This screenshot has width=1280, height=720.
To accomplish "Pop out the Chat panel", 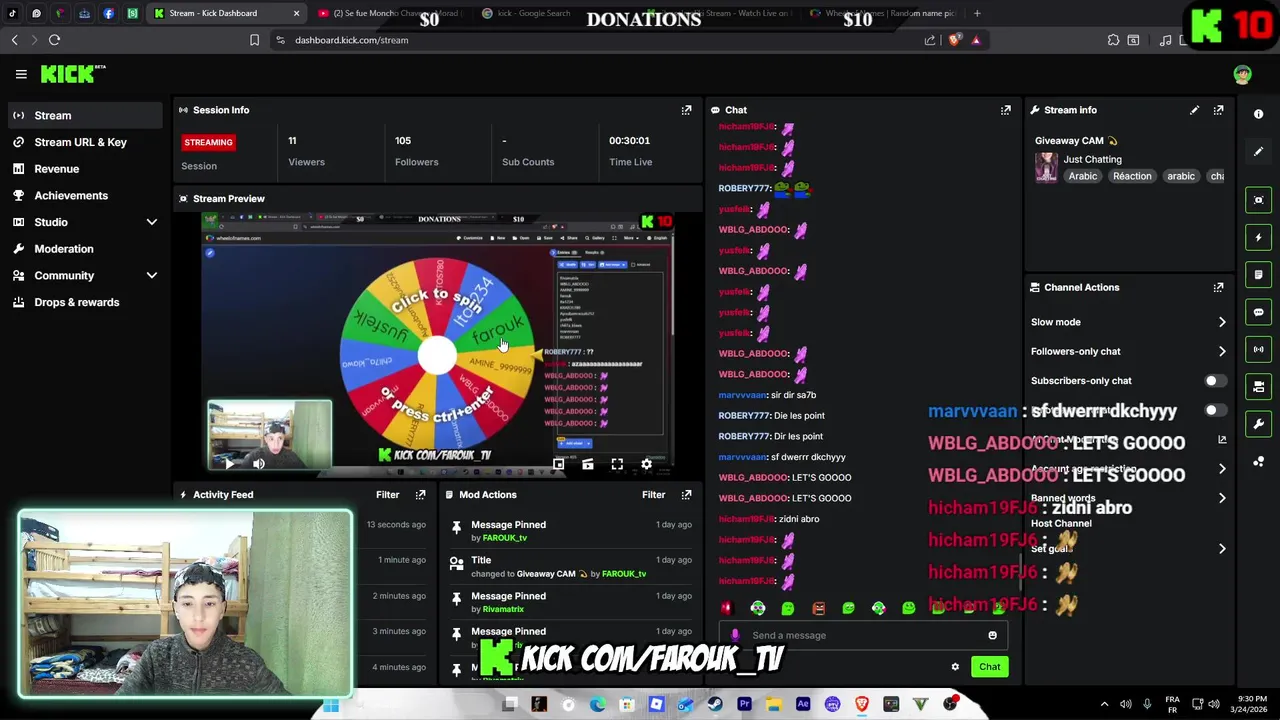I will click(x=1005, y=110).
